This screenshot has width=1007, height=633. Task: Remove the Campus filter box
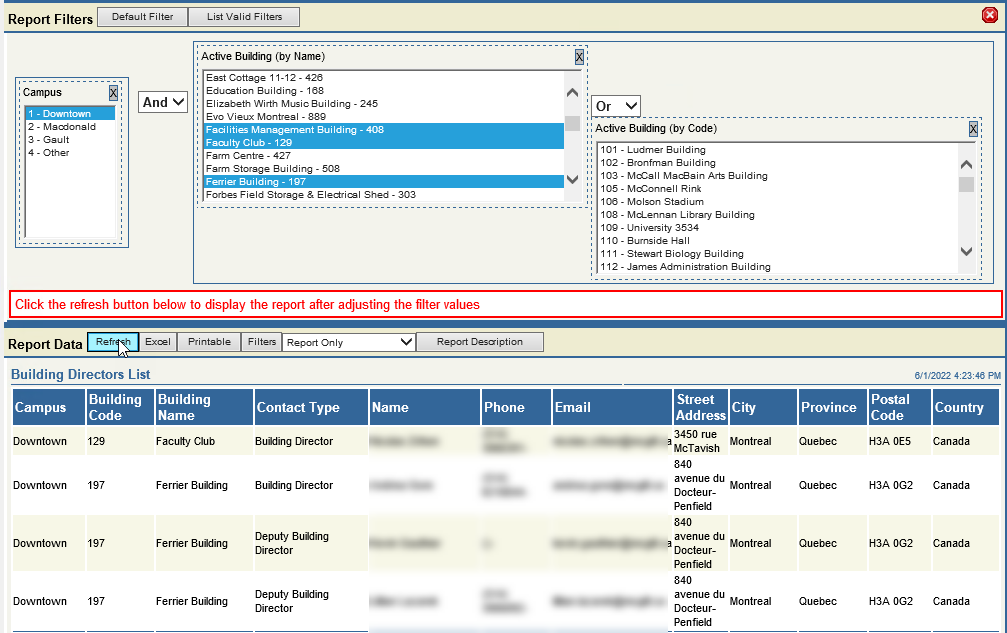tap(113, 93)
